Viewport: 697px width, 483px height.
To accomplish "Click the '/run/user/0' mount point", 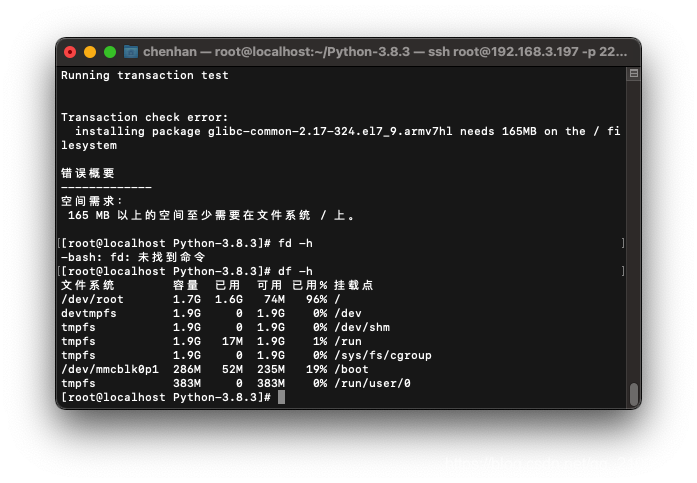I will 372,383.
